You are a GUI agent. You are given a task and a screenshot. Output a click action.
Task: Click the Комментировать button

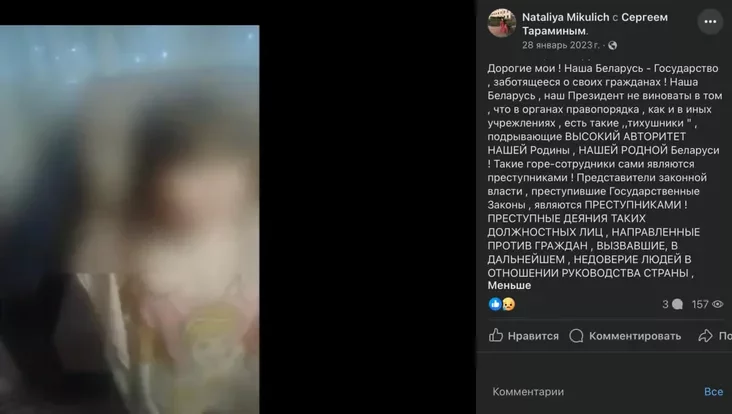point(625,336)
